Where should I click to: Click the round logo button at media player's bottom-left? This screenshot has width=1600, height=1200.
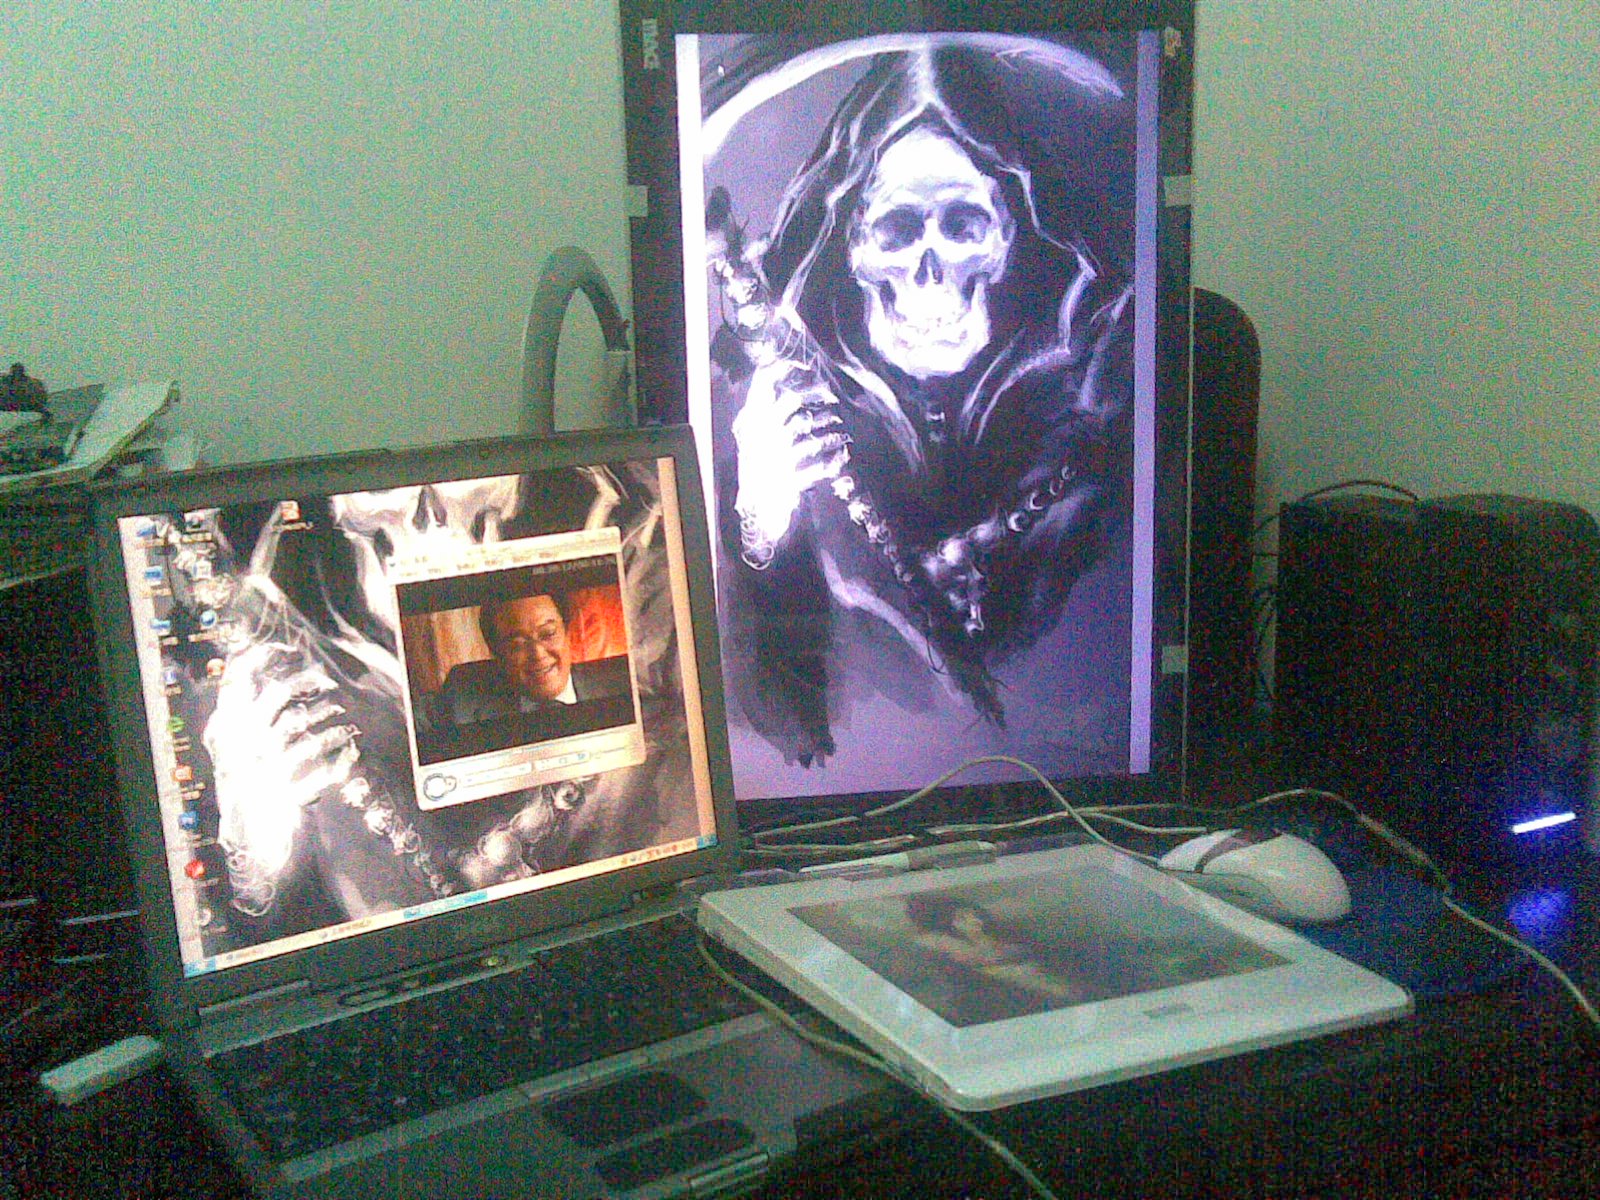441,786
